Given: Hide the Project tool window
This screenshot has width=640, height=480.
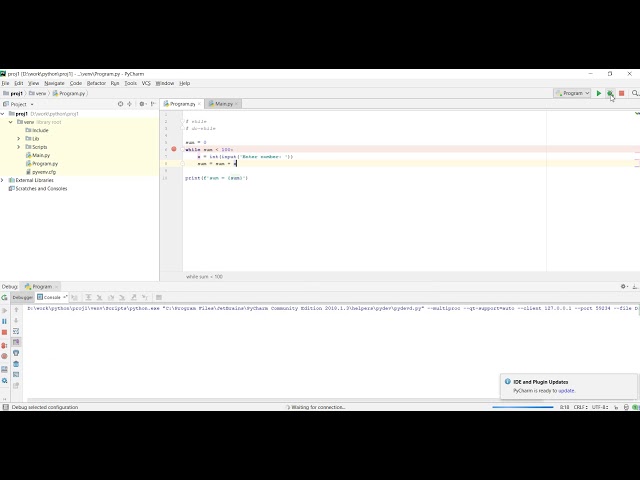Looking at the screenshot, I should (153, 104).
